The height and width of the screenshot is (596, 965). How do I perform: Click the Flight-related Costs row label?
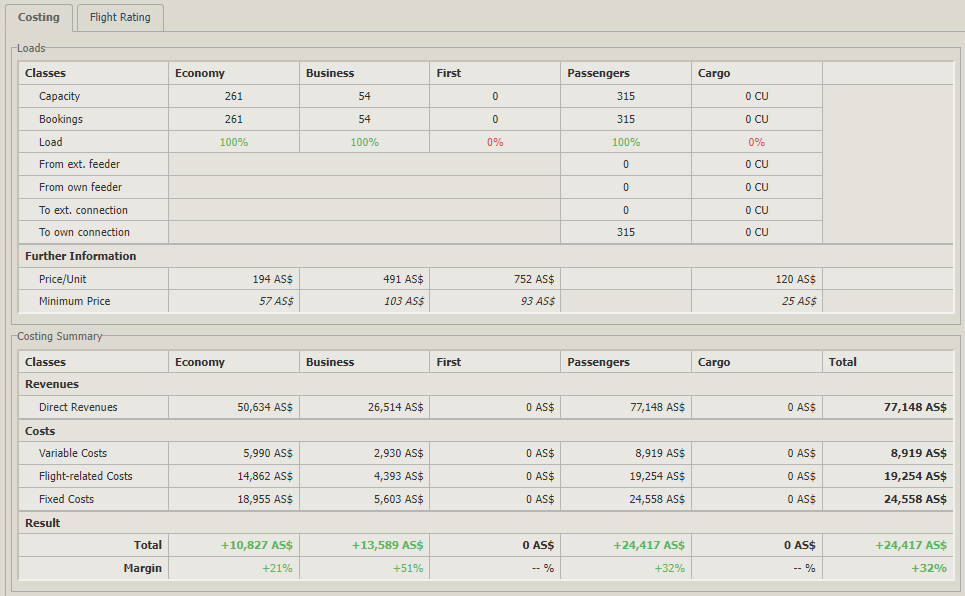click(x=85, y=476)
